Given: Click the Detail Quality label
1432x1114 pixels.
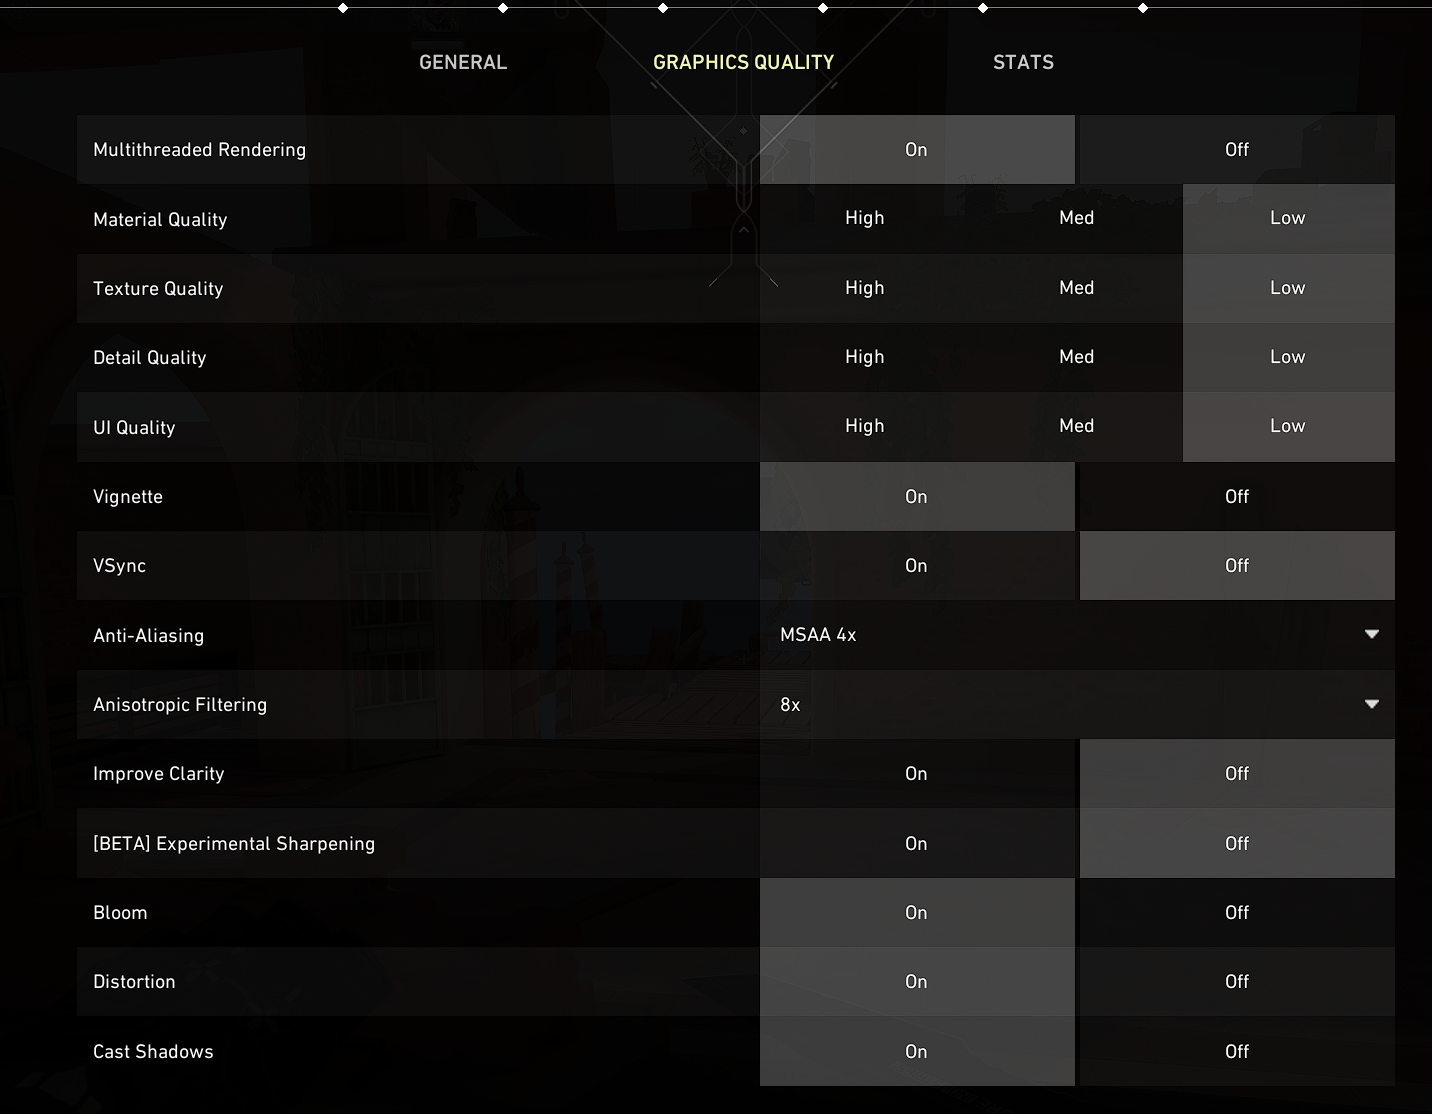Looking at the screenshot, I should [x=150, y=358].
